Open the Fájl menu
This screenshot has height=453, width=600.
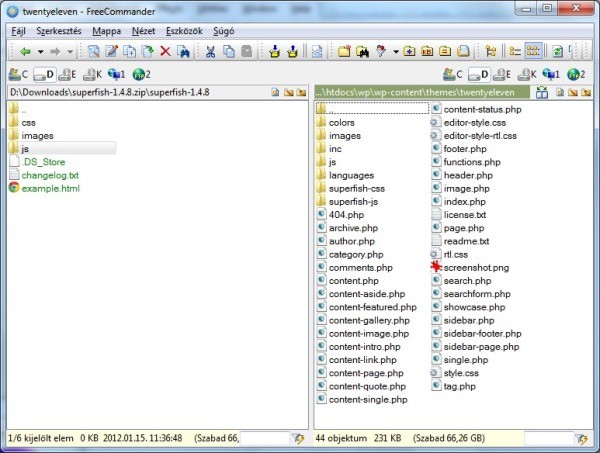(x=18, y=31)
